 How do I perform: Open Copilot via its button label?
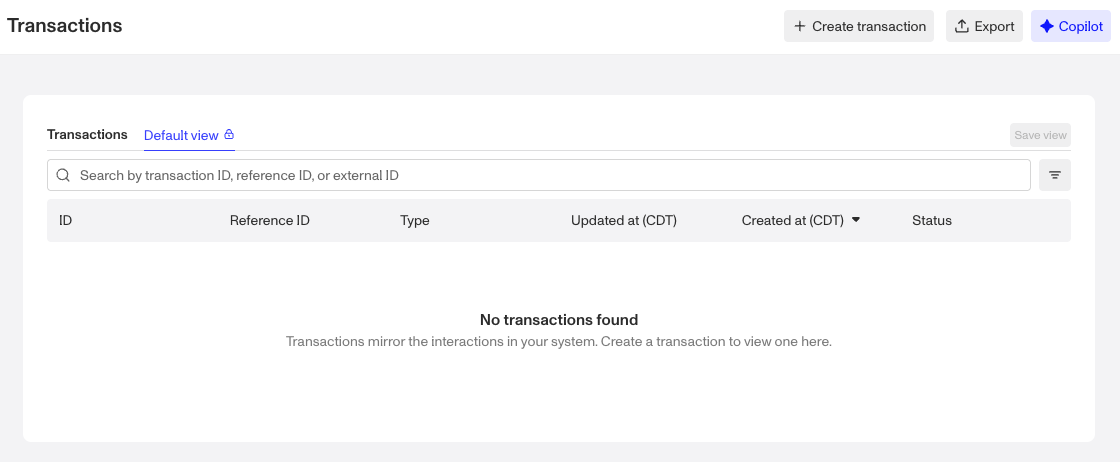1081,27
